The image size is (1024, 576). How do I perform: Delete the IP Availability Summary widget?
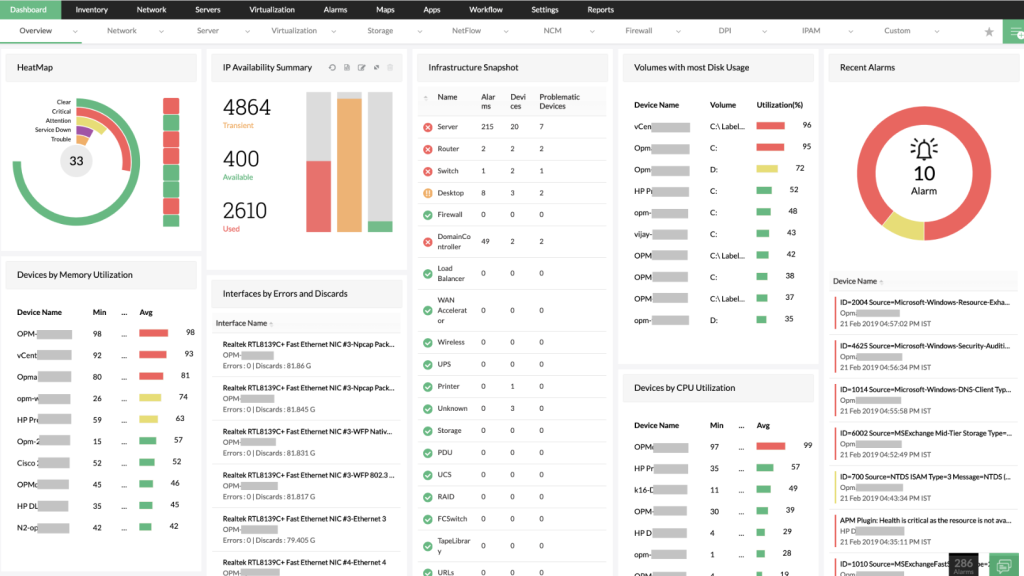390,67
